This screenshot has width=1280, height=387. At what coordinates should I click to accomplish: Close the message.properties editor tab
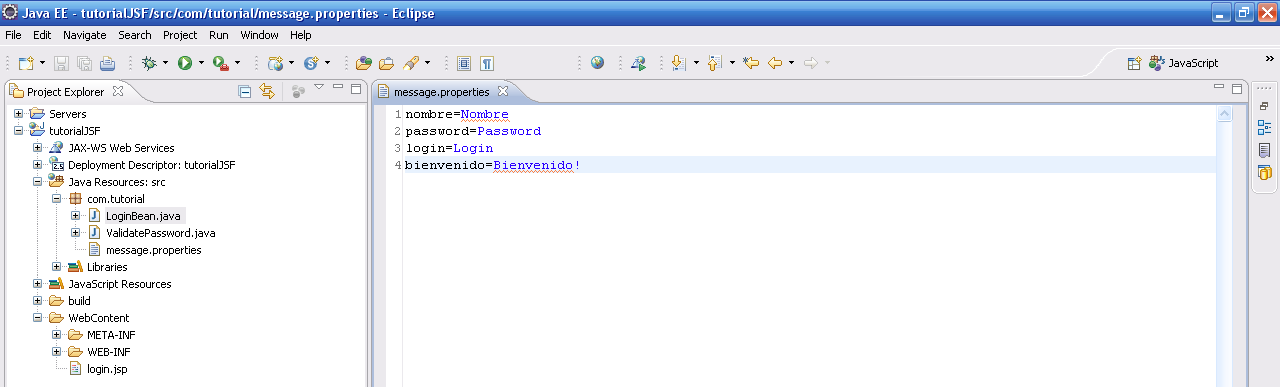point(503,91)
